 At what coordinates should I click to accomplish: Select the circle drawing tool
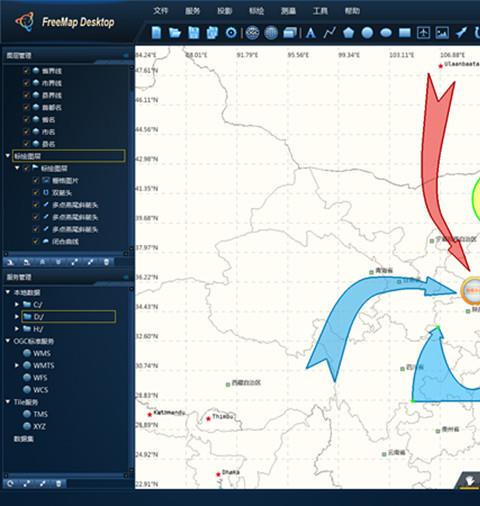[x=367, y=33]
